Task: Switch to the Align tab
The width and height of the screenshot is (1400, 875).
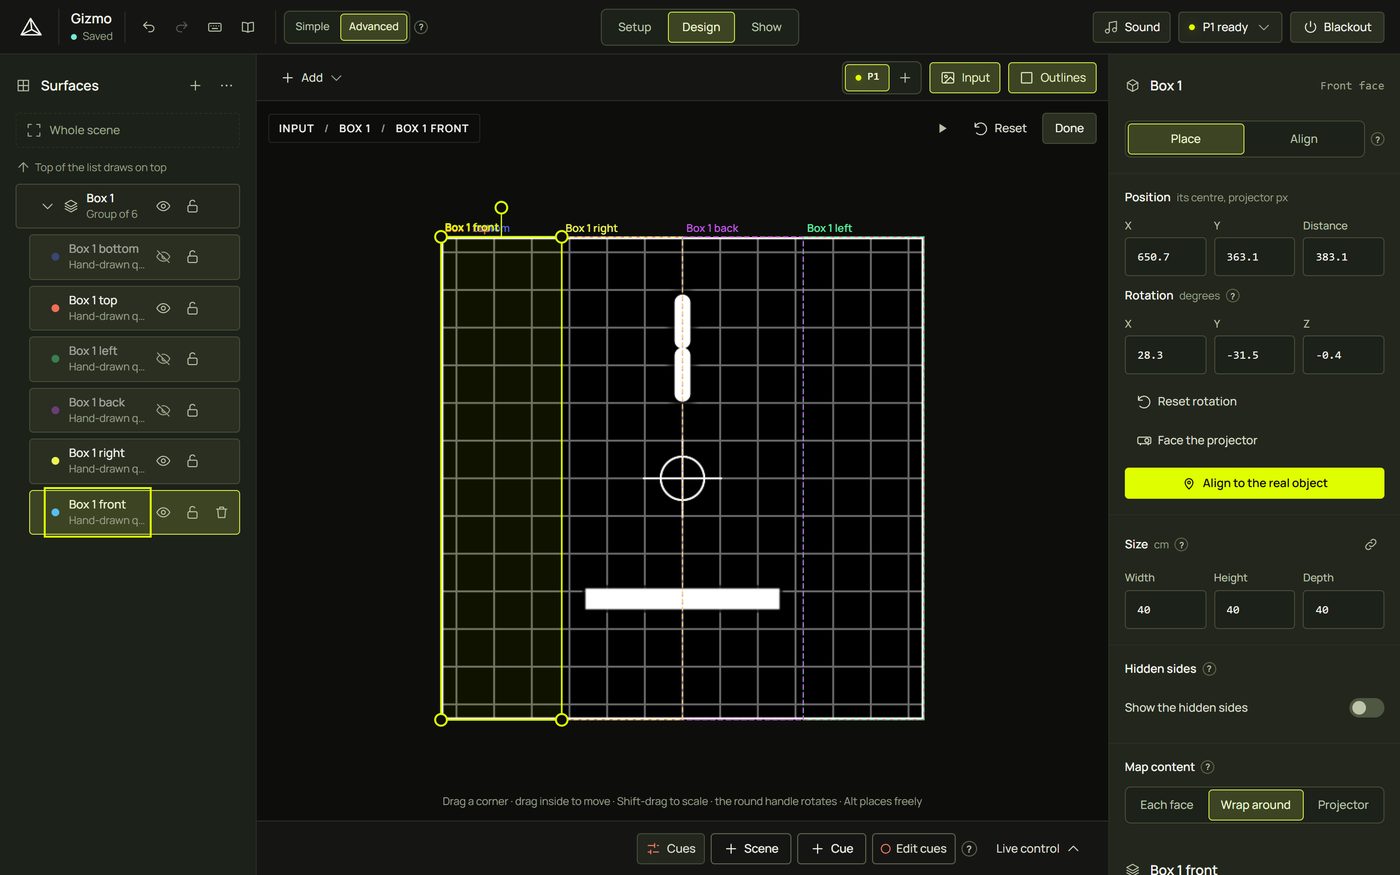Action: click(x=1303, y=139)
